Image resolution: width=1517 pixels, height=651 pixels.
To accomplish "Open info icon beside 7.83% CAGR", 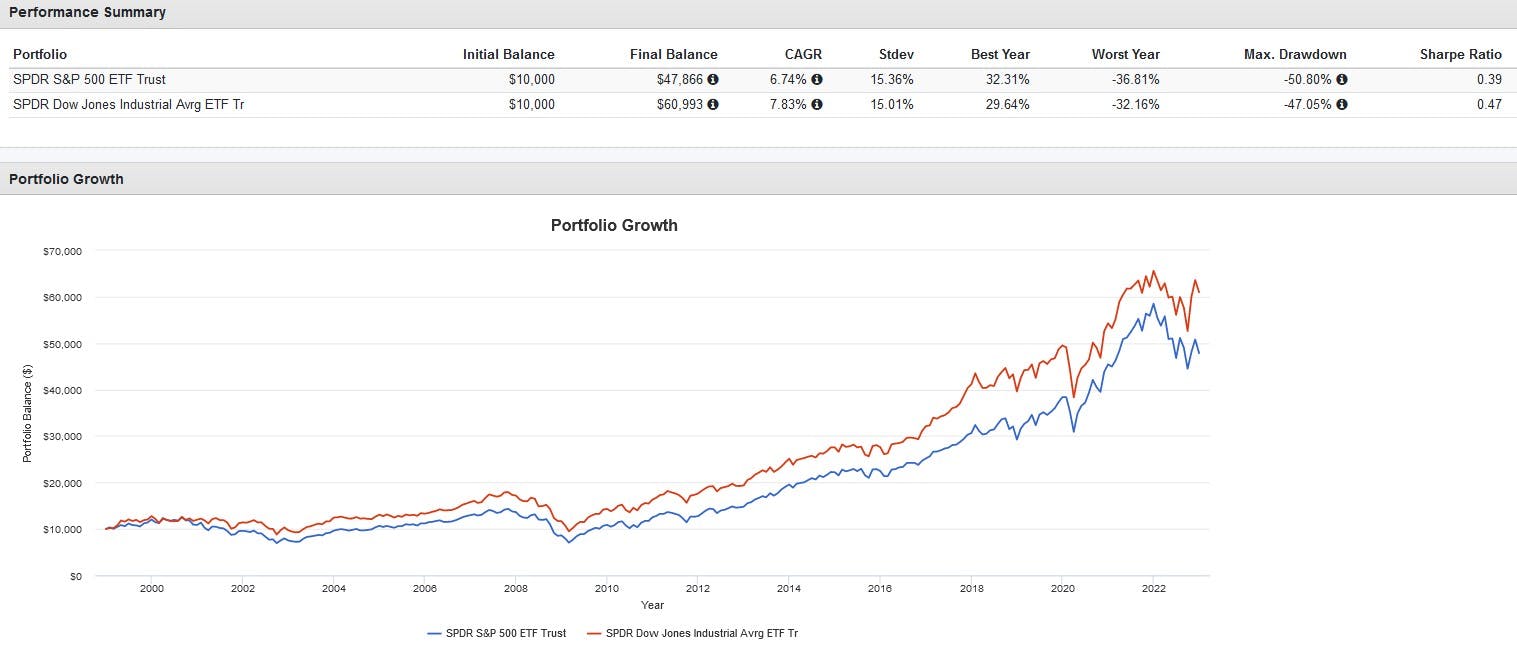I will tap(817, 104).
